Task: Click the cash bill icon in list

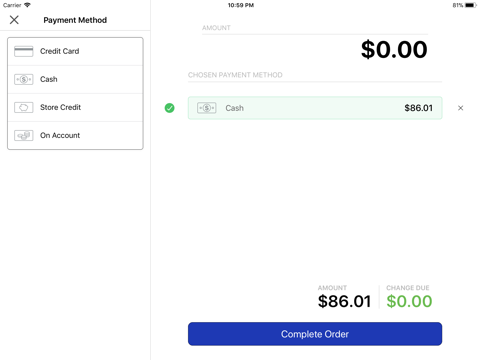Action: click(x=23, y=79)
